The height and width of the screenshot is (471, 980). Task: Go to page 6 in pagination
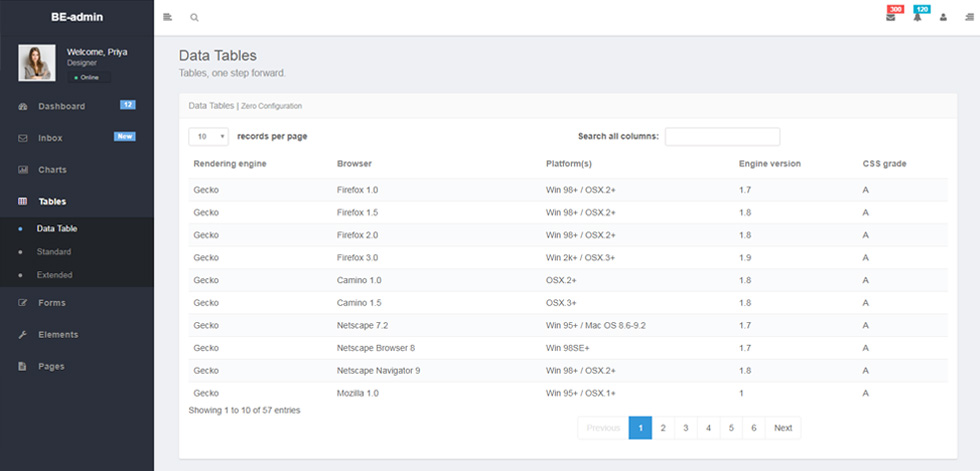[754, 428]
